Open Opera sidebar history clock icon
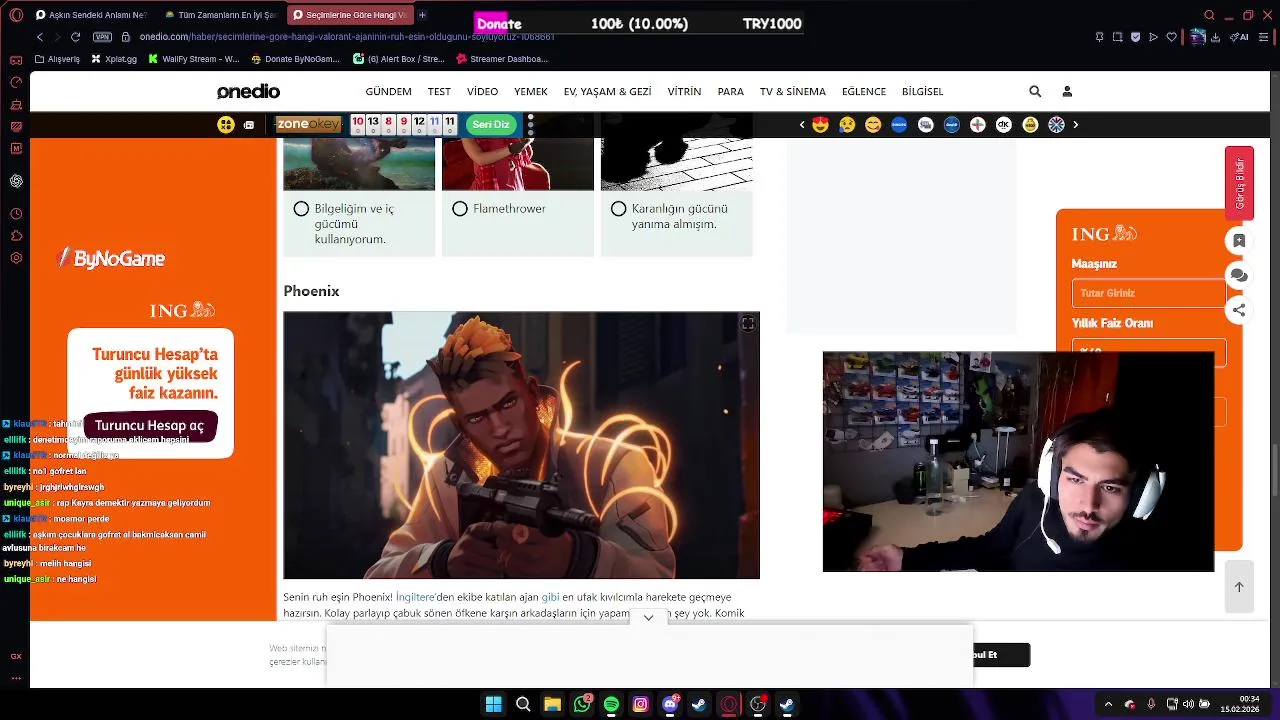The image size is (1280, 720). [x=16, y=214]
